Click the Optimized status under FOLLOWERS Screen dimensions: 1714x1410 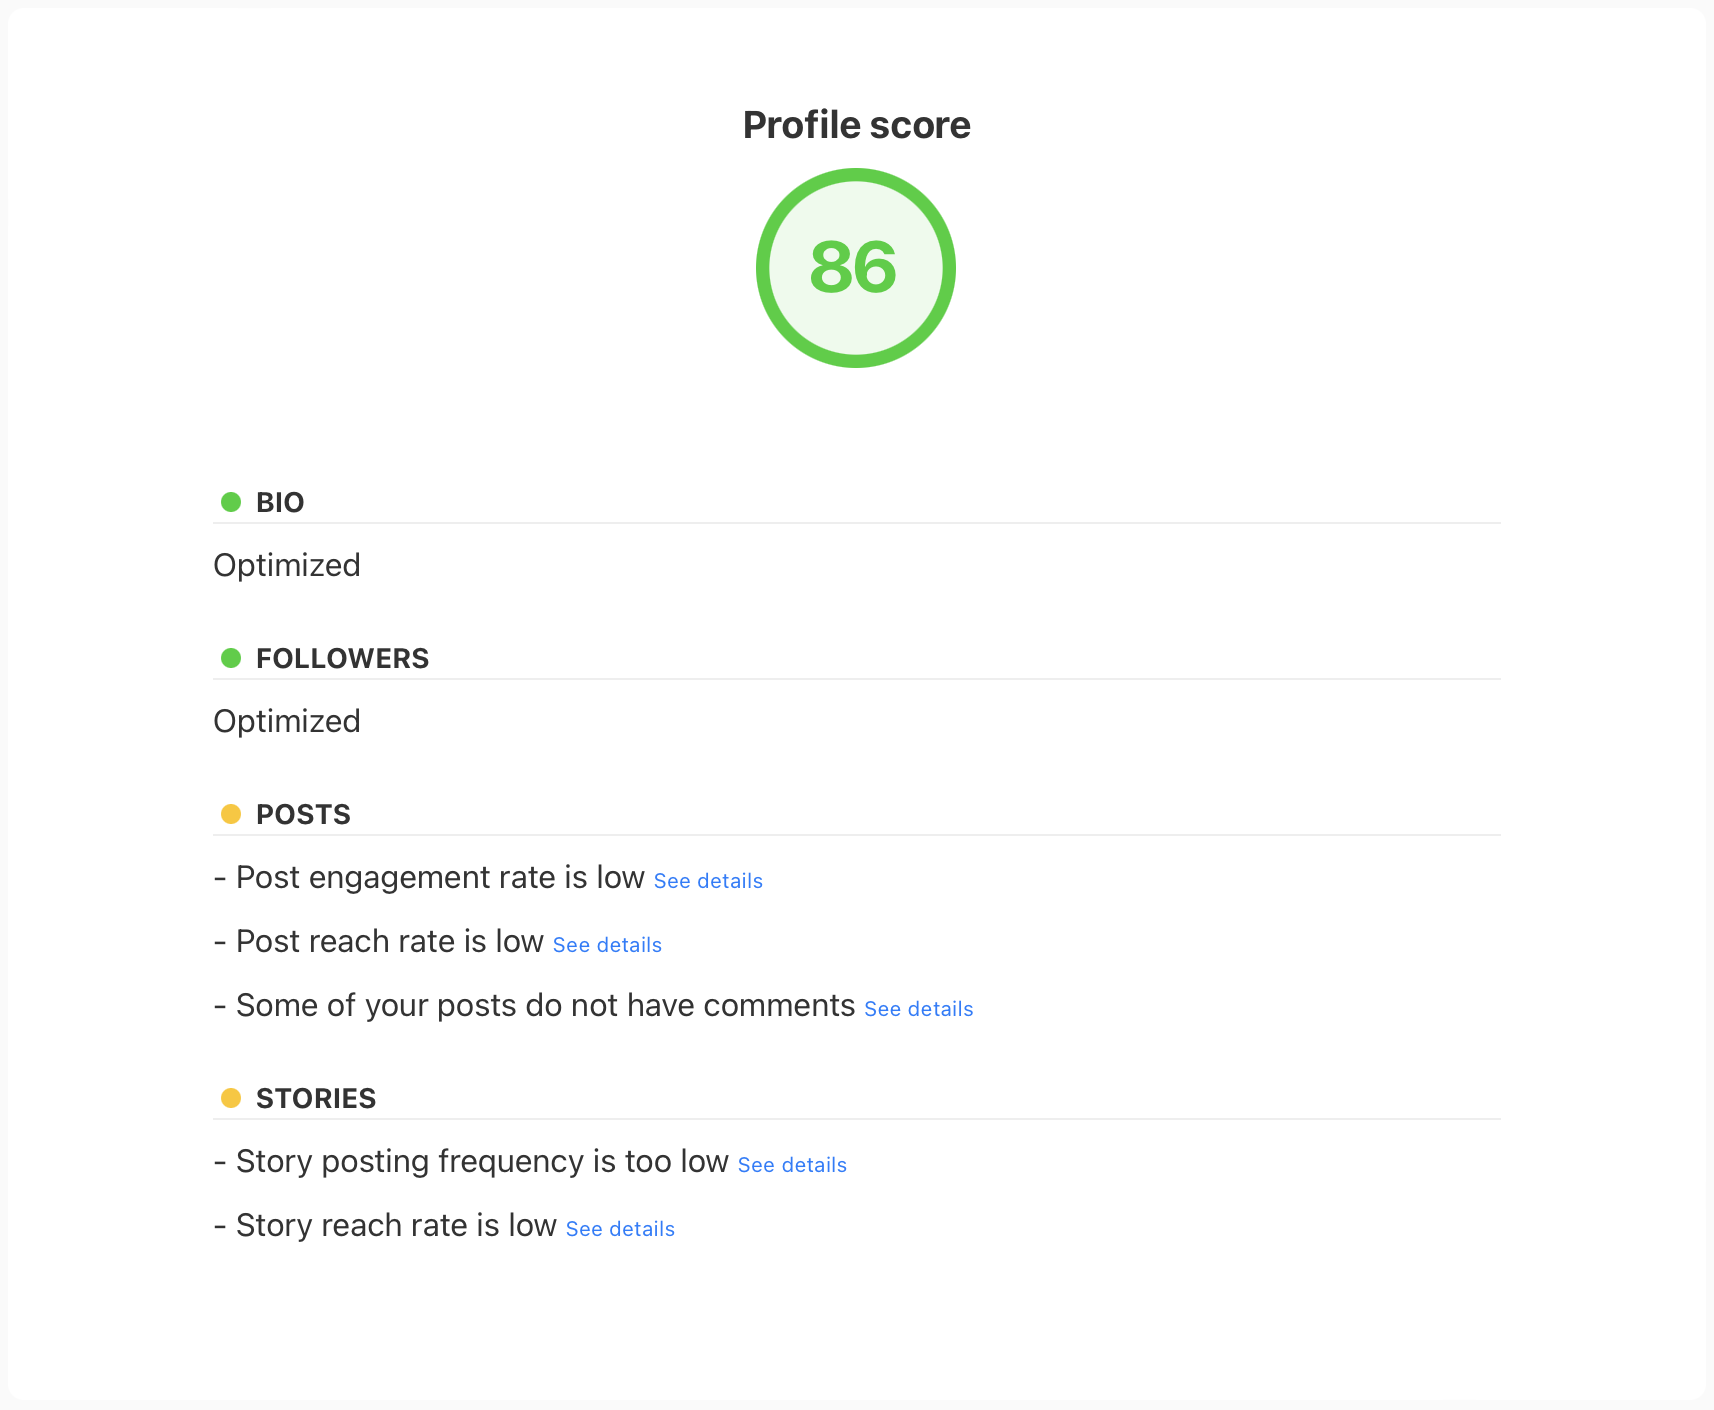pyautogui.click(x=287, y=721)
